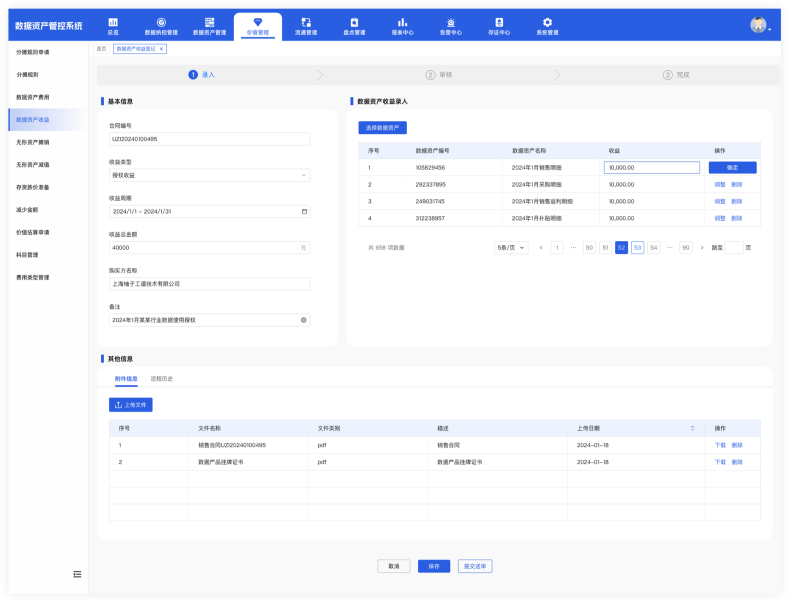This screenshot has height=603, width=790.
Task: Open the 5条/页 page size dropdown
Action: (510, 247)
